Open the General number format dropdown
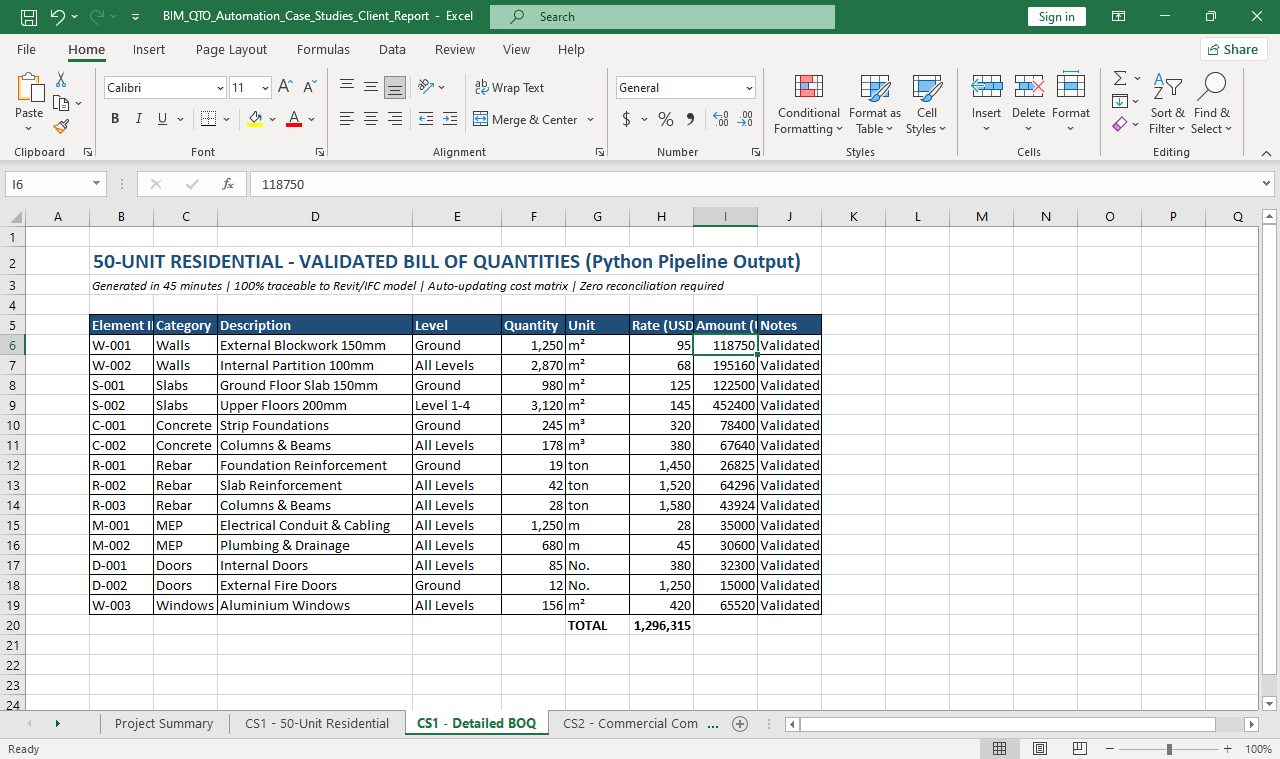Viewport: 1280px width, 759px height. click(x=749, y=88)
